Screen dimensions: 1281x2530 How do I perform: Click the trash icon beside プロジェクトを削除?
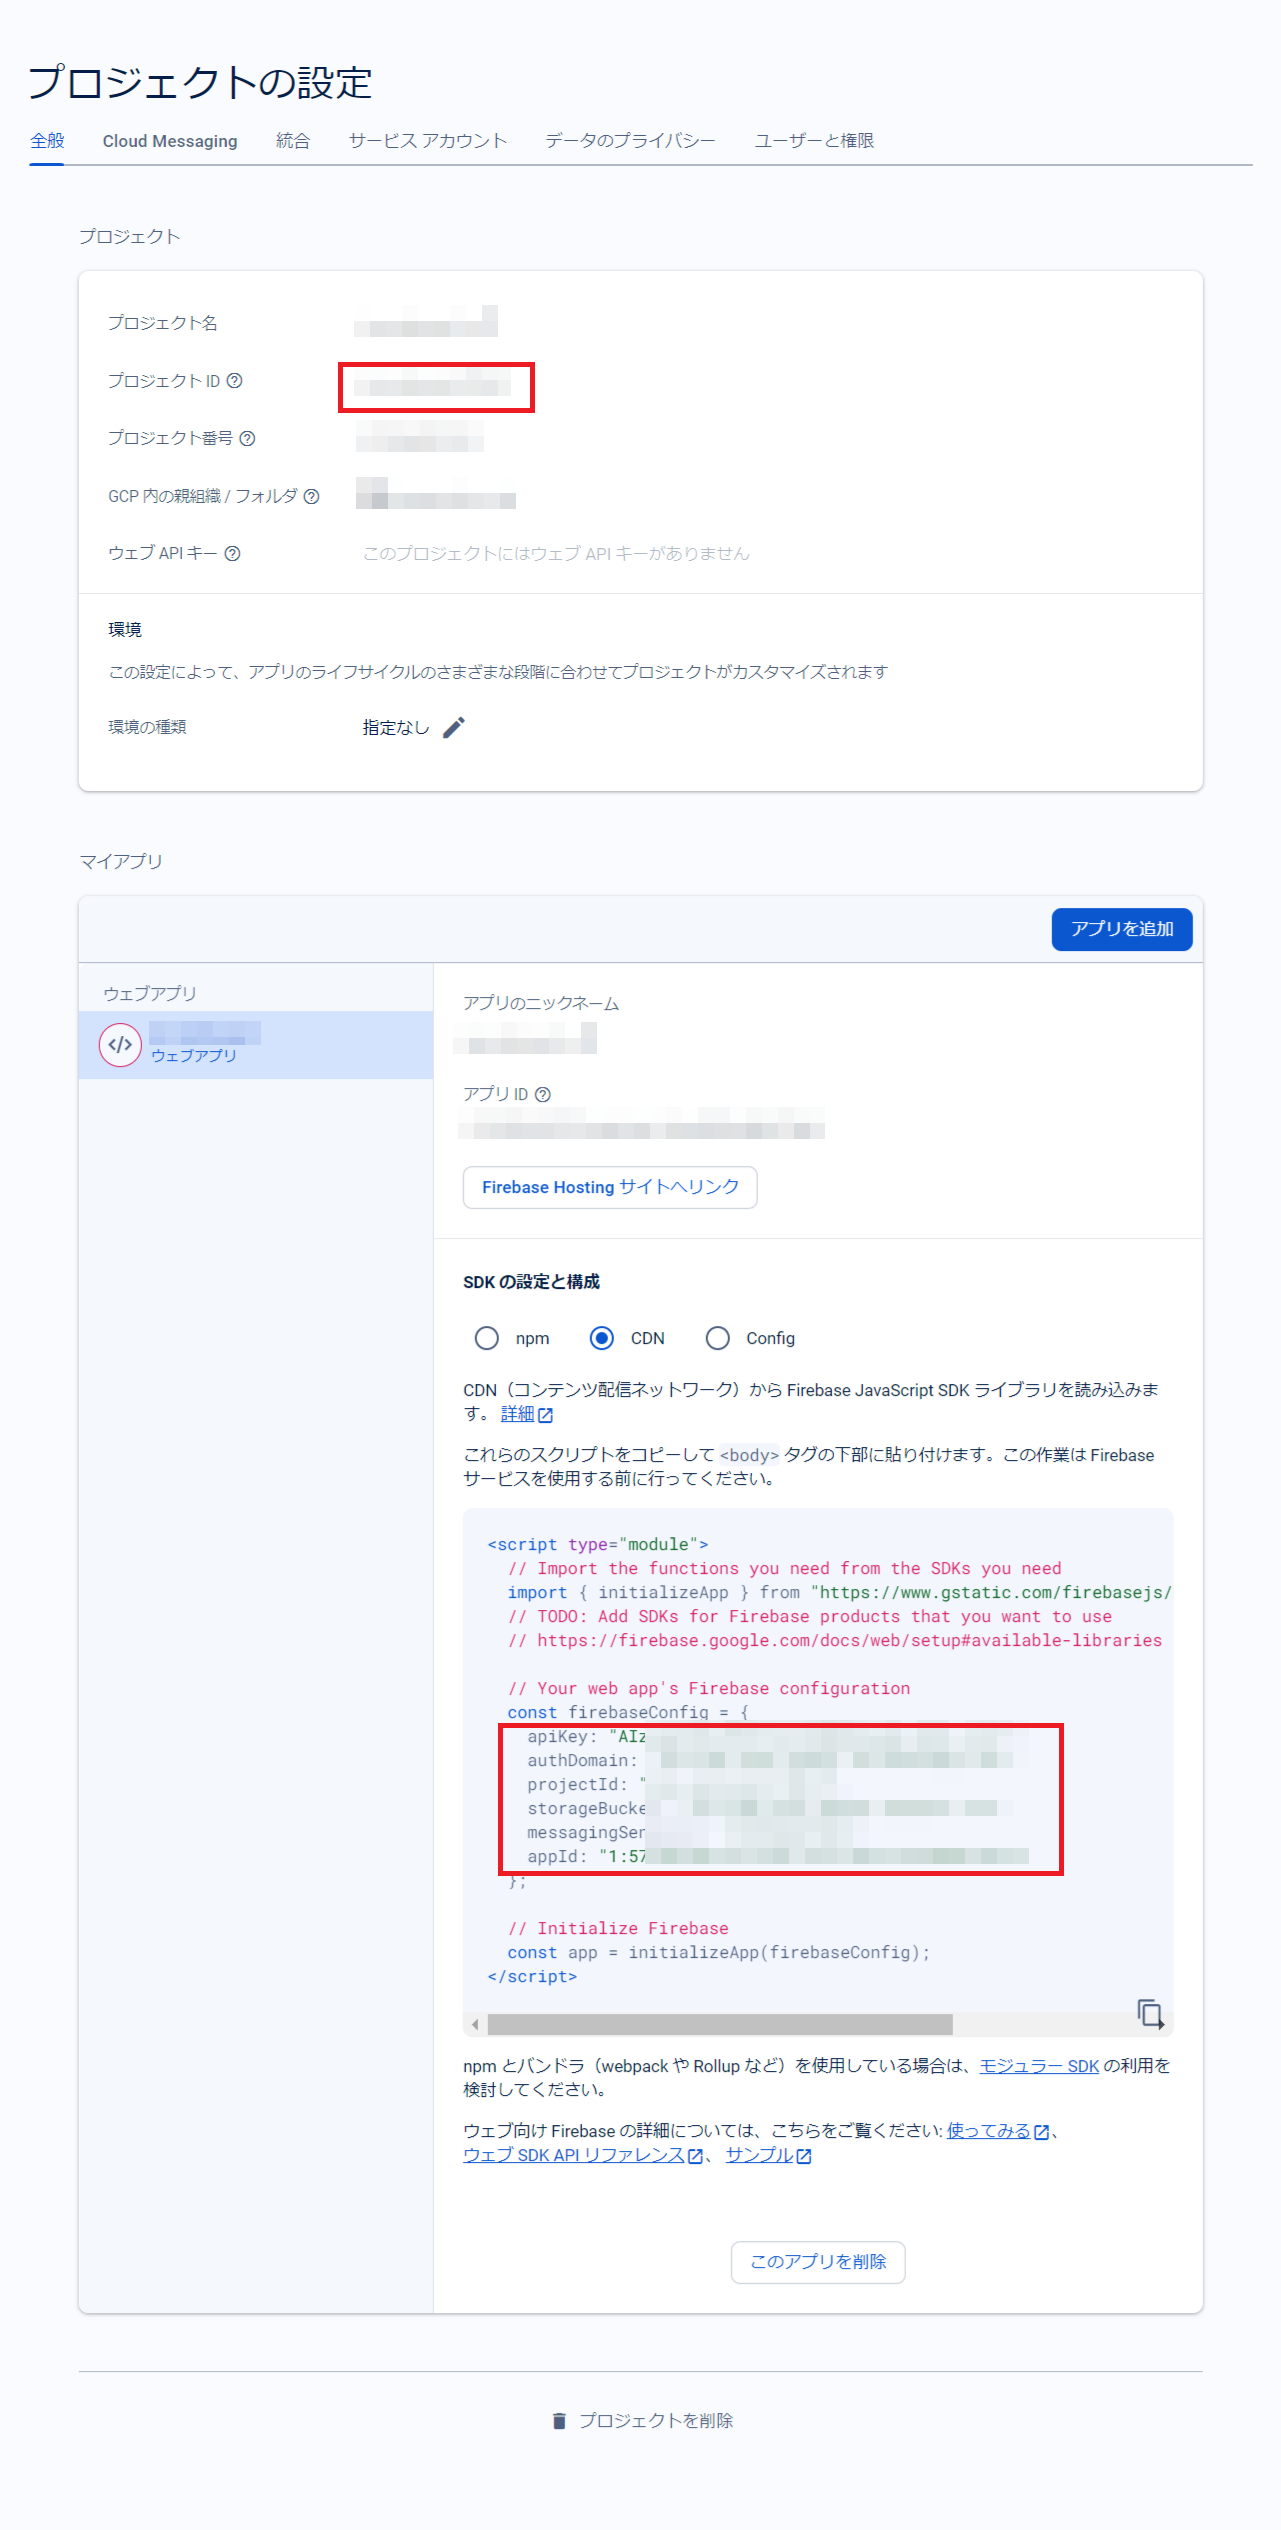[x=559, y=2421]
